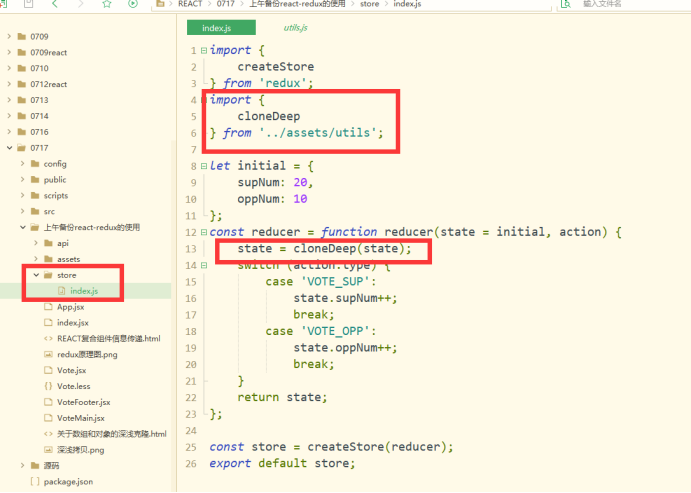This screenshot has width=691, height=493.
Task: Click 'createStore' on line 2
Action: [x=276, y=67]
